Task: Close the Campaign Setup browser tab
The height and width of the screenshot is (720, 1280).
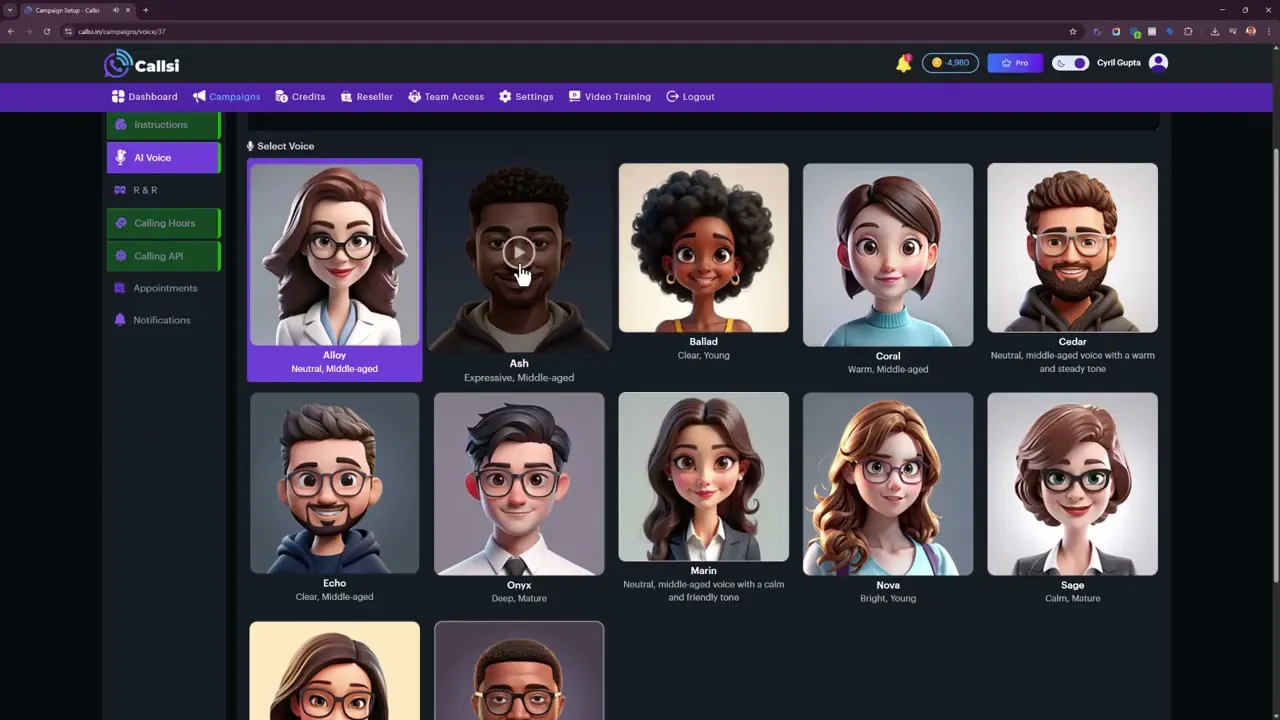Action: point(128,10)
